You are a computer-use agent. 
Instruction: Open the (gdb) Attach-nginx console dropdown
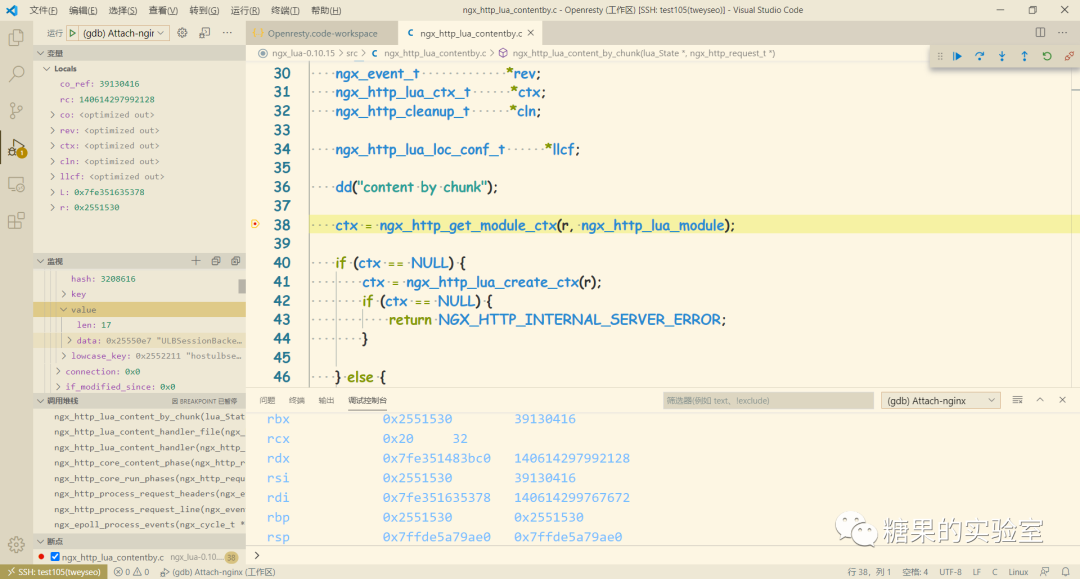(940, 399)
